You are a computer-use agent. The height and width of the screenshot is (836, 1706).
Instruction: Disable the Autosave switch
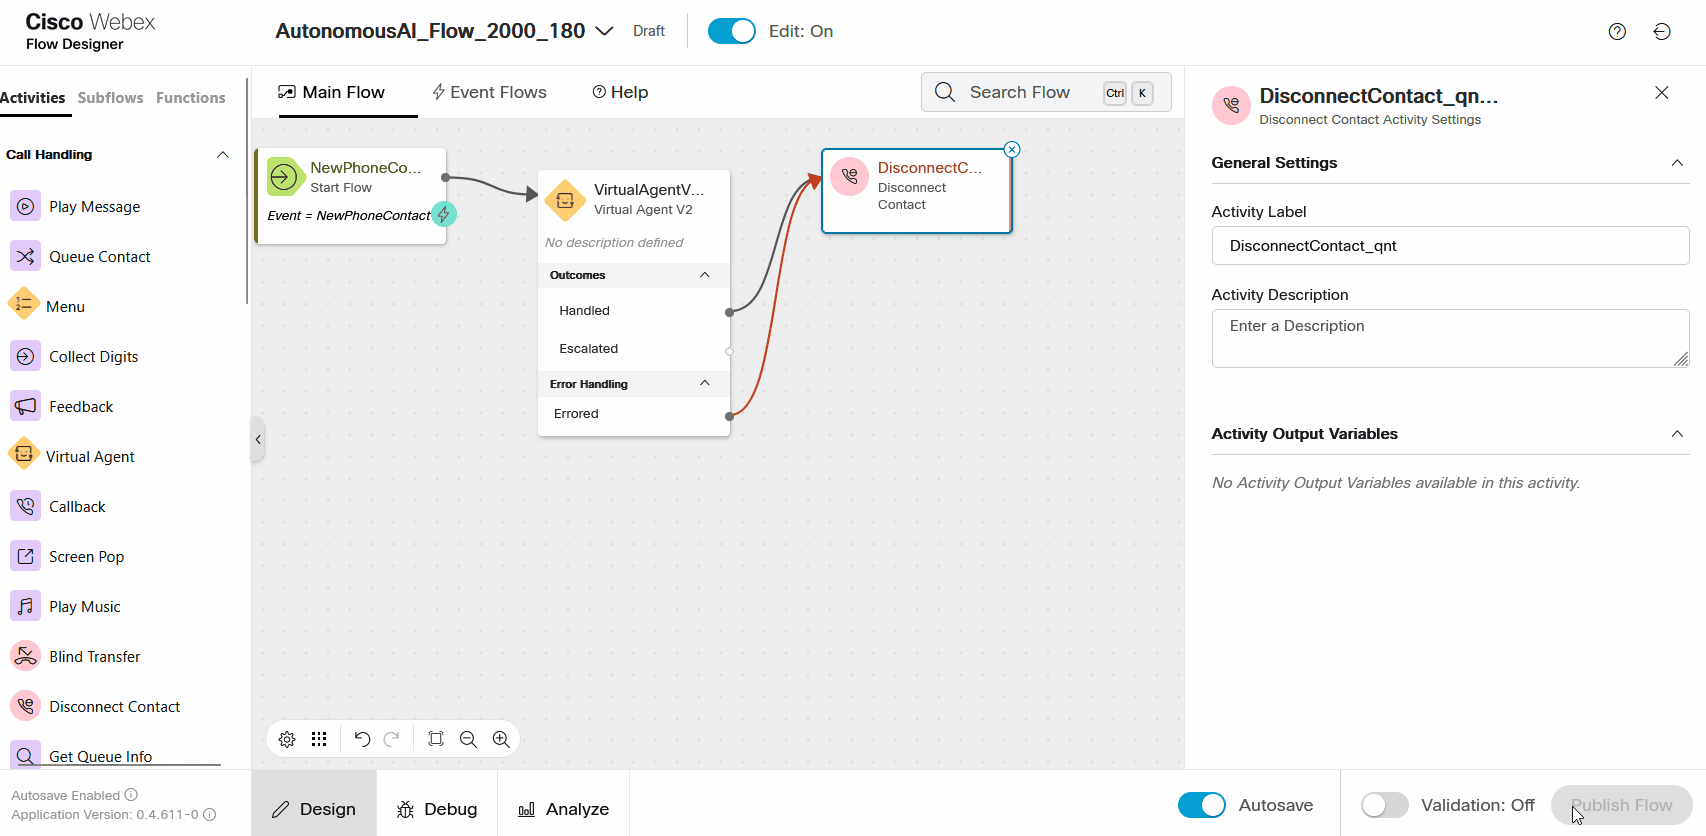[1201, 805]
